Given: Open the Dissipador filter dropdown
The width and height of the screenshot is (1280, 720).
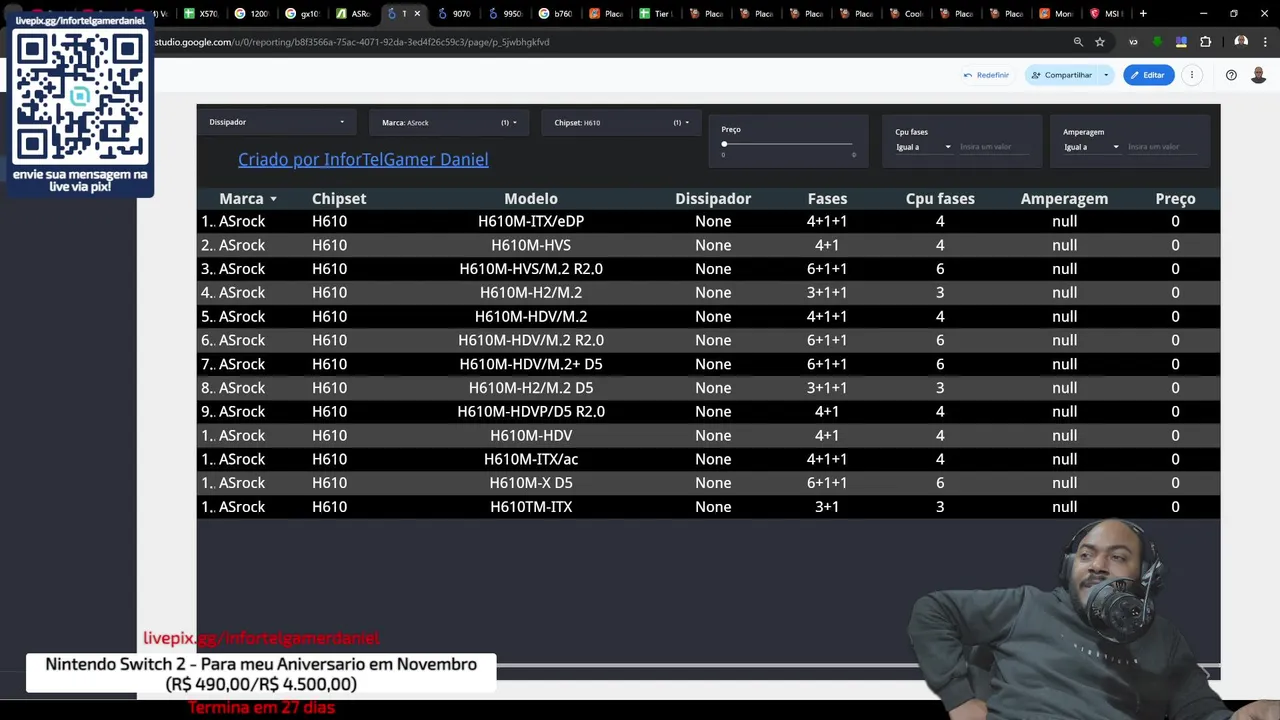Looking at the screenshot, I should (276, 122).
